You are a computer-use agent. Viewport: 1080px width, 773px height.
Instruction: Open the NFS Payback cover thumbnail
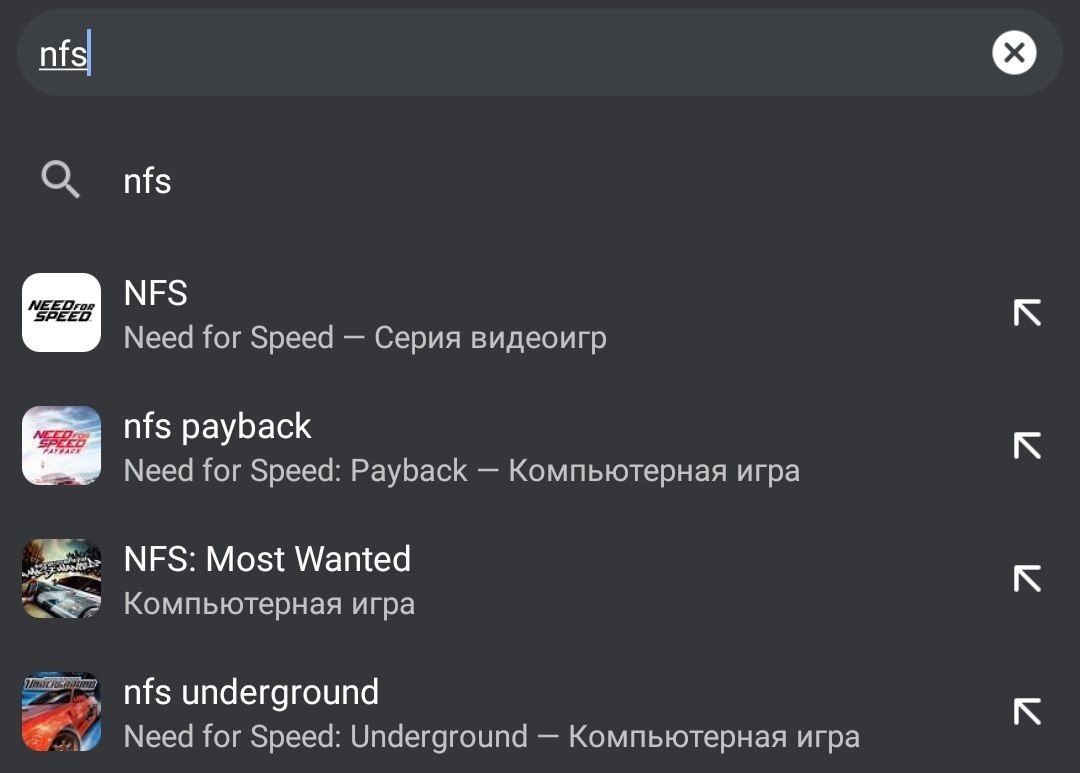click(x=61, y=446)
